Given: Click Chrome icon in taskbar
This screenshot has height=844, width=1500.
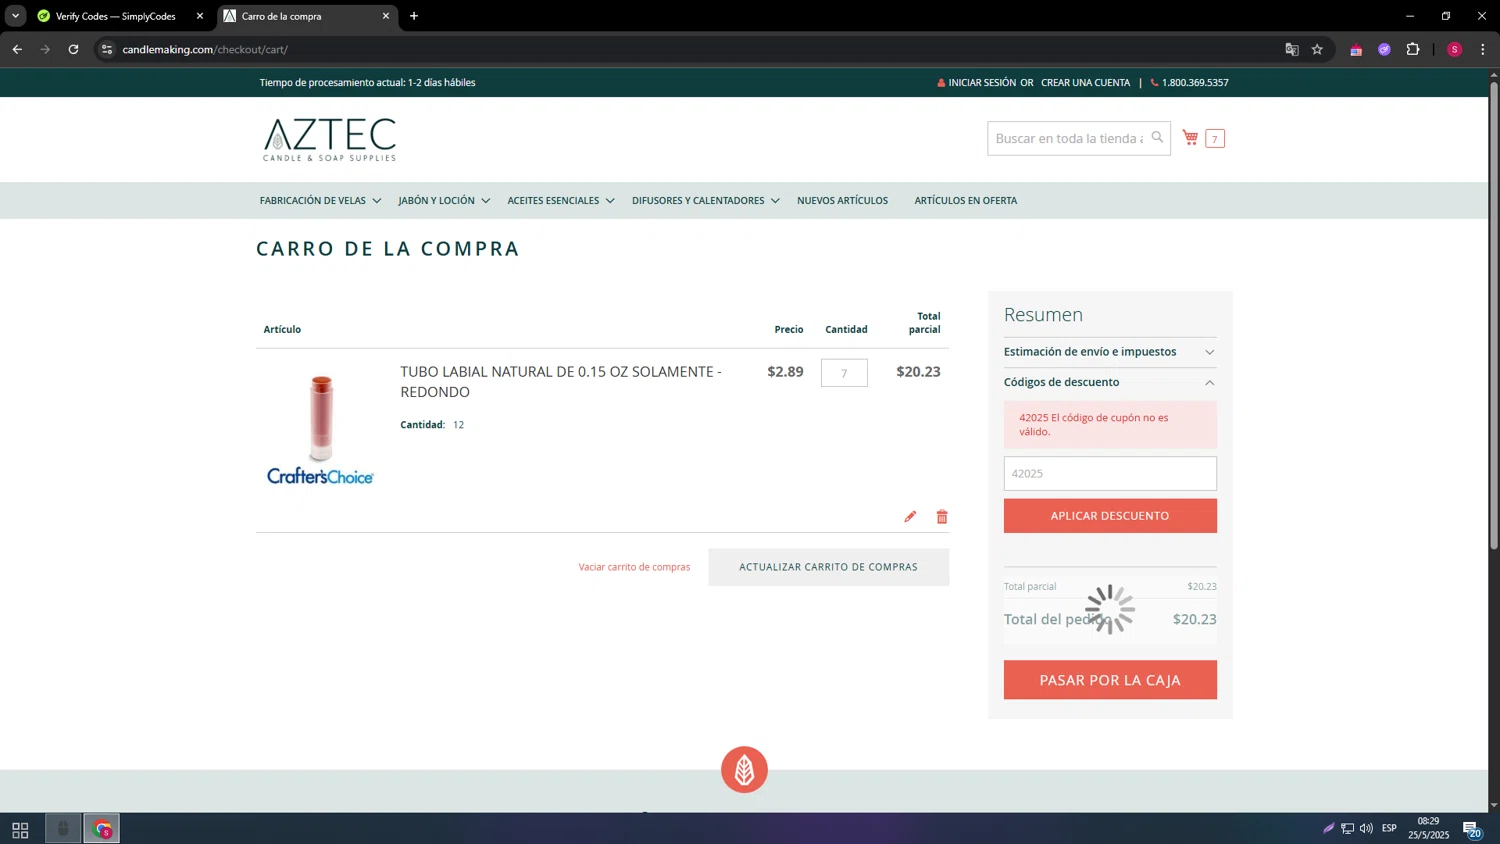Looking at the screenshot, I should point(102,829).
